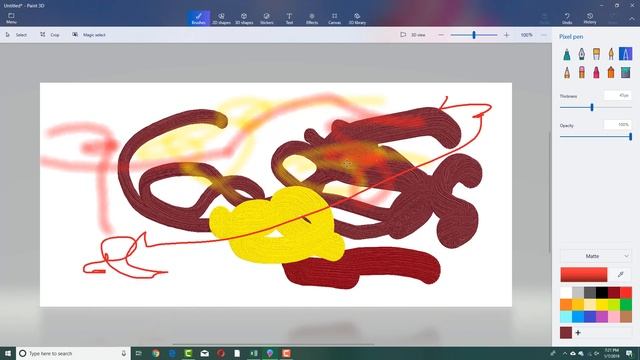Open the Stickers tab
640x360 pixels.
267,18
